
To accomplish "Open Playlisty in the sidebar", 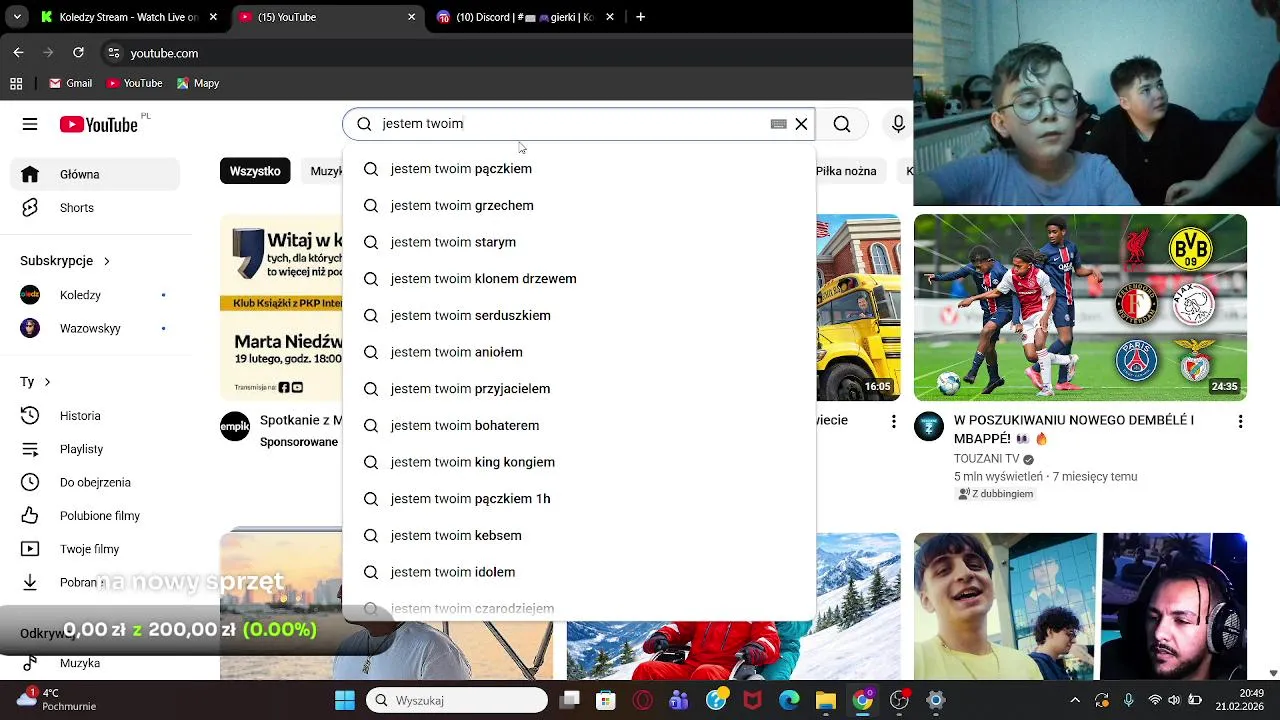I will 96,449.
